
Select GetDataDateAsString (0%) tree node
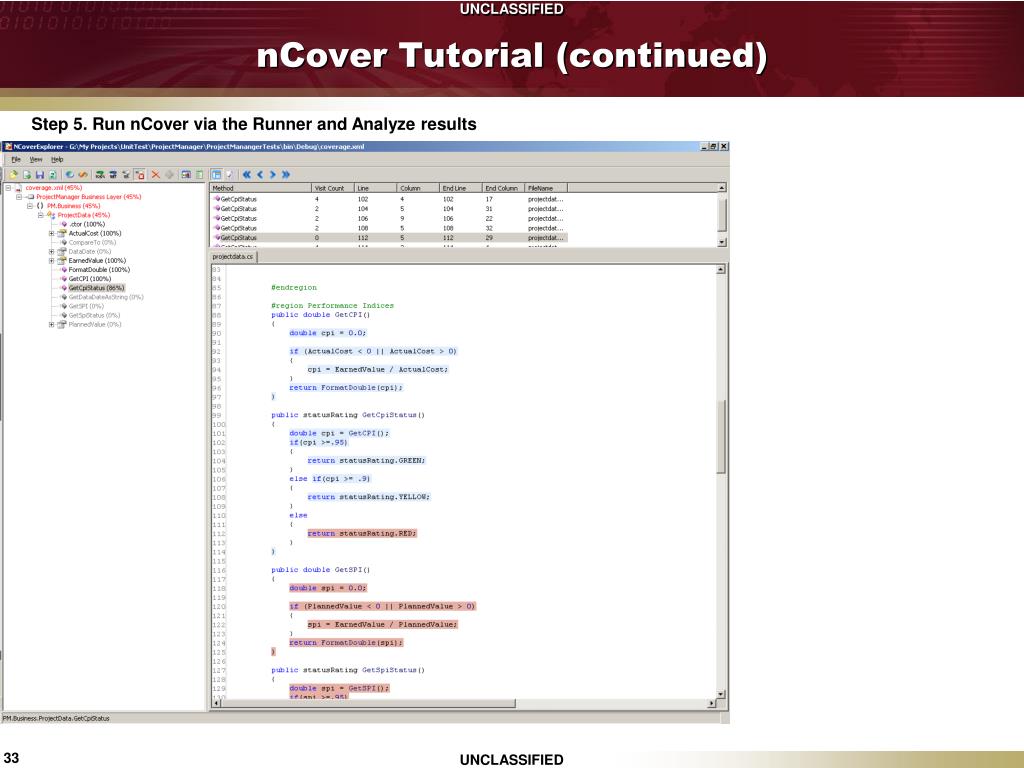point(106,297)
